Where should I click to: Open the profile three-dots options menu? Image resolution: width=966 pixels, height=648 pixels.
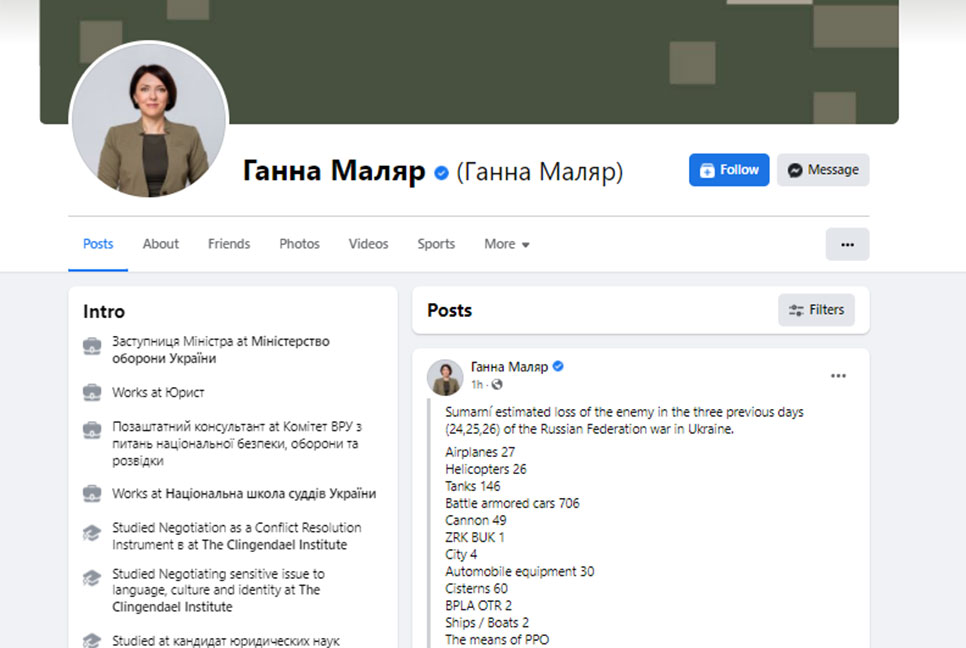coord(847,245)
